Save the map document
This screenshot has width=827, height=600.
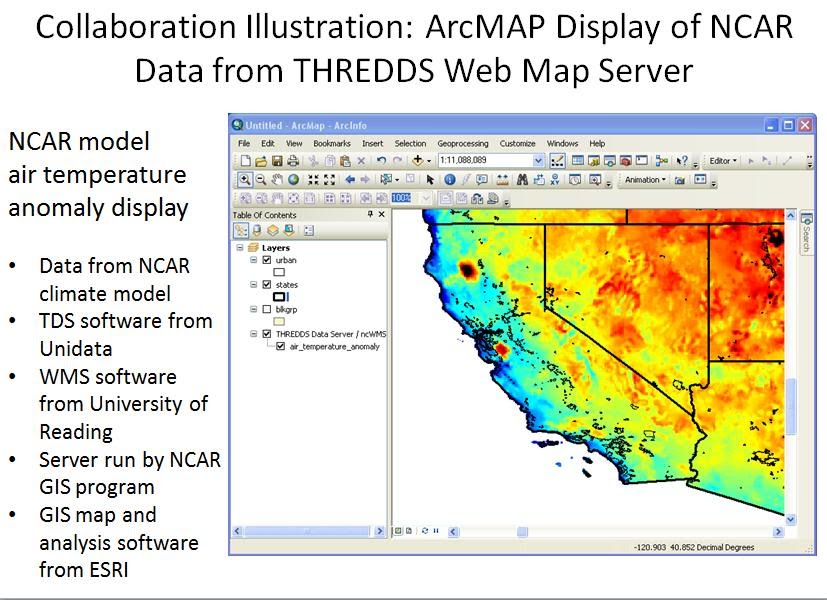click(277, 160)
